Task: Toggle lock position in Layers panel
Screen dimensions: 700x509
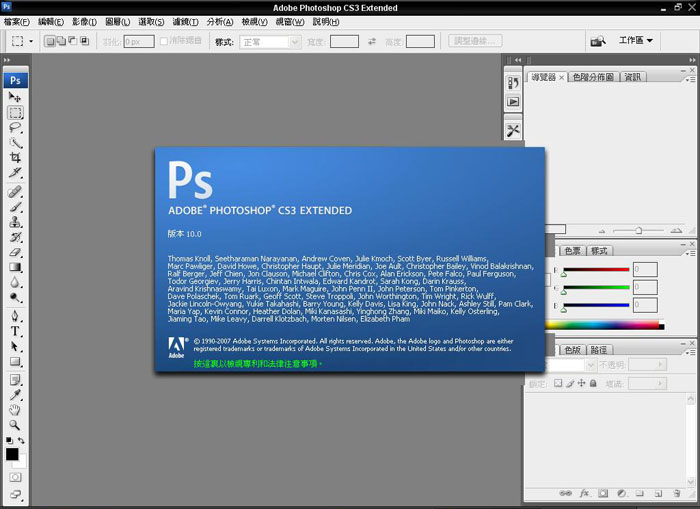Action: (581, 383)
